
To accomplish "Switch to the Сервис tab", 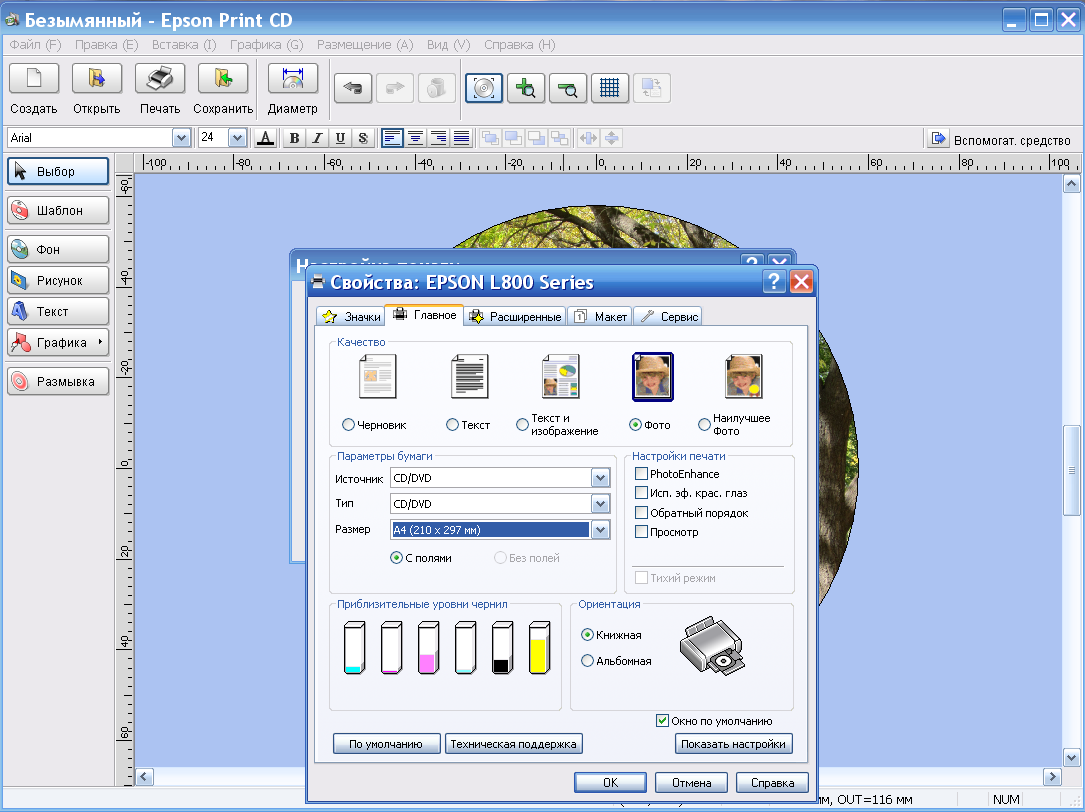I will [x=668, y=316].
